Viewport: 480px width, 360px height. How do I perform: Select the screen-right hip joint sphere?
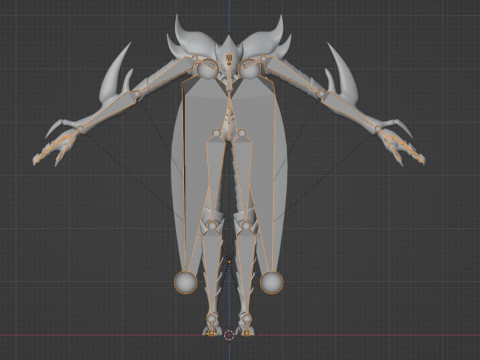point(242,133)
